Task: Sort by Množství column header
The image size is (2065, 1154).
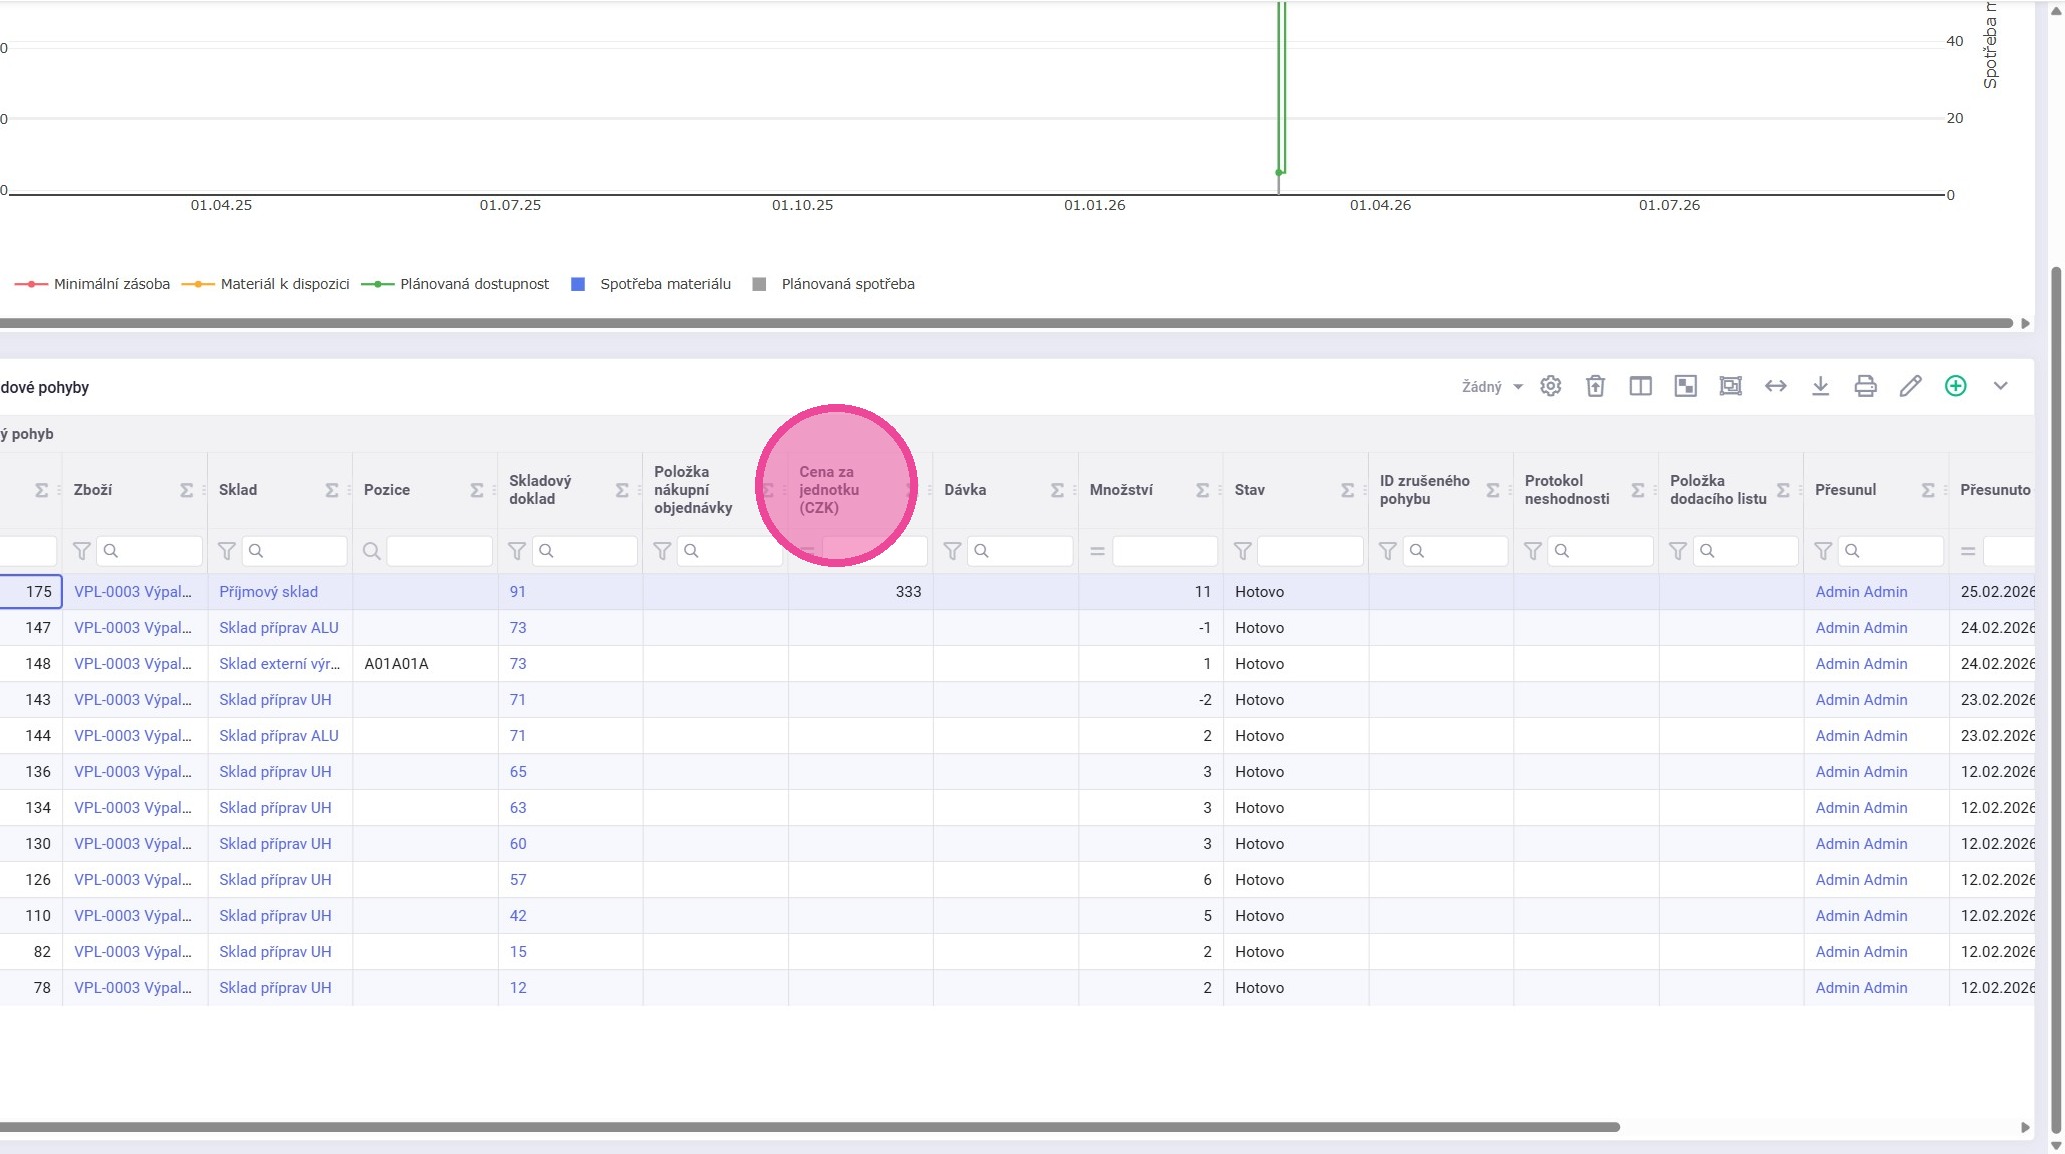Action: pyautogui.click(x=1121, y=490)
